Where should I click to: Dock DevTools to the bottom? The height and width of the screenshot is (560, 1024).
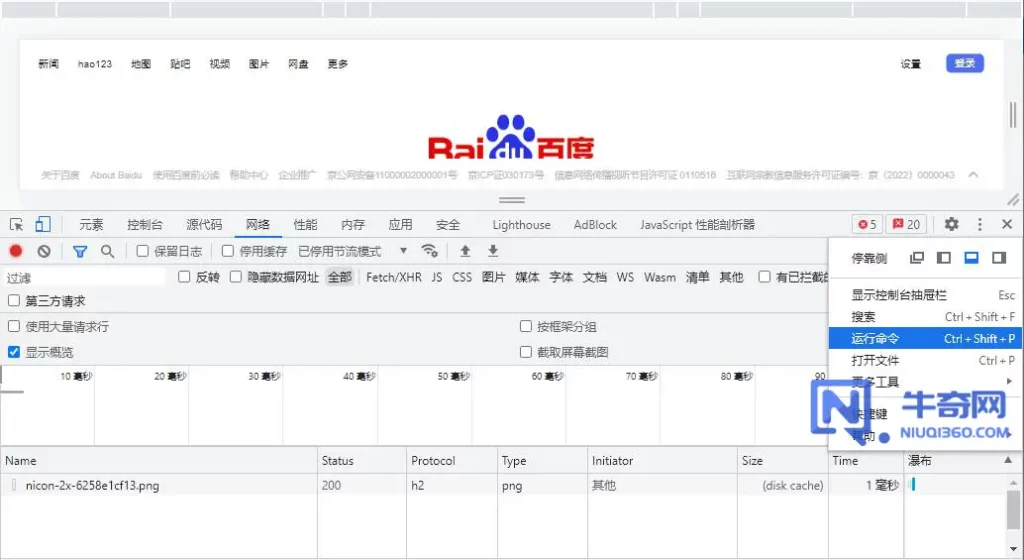(972, 258)
